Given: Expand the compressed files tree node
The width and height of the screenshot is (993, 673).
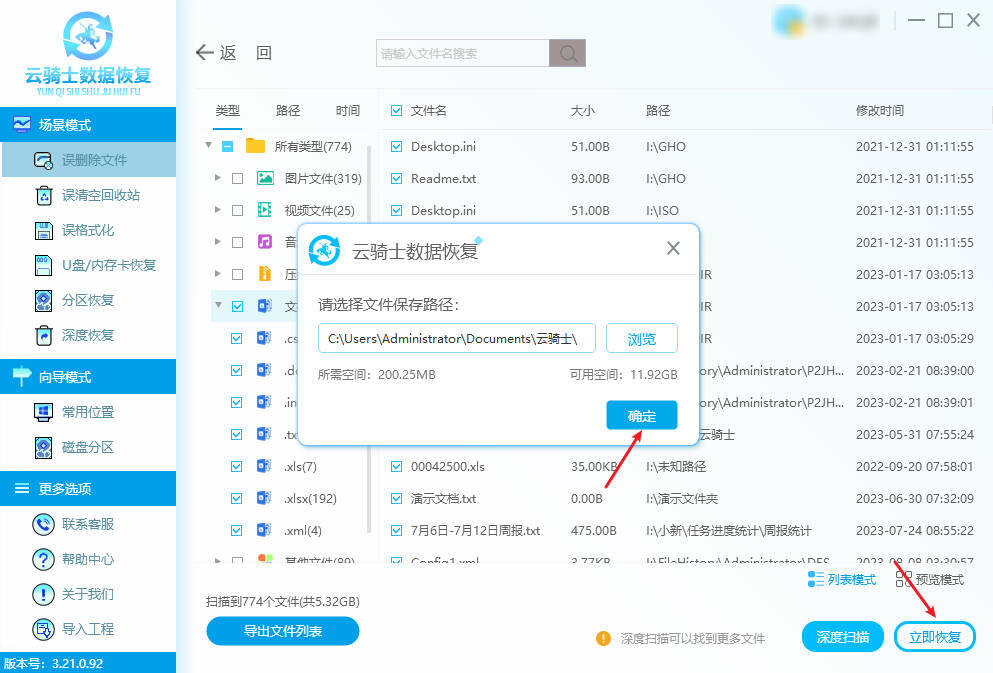Looking at the screenshot, I should 217,274.
